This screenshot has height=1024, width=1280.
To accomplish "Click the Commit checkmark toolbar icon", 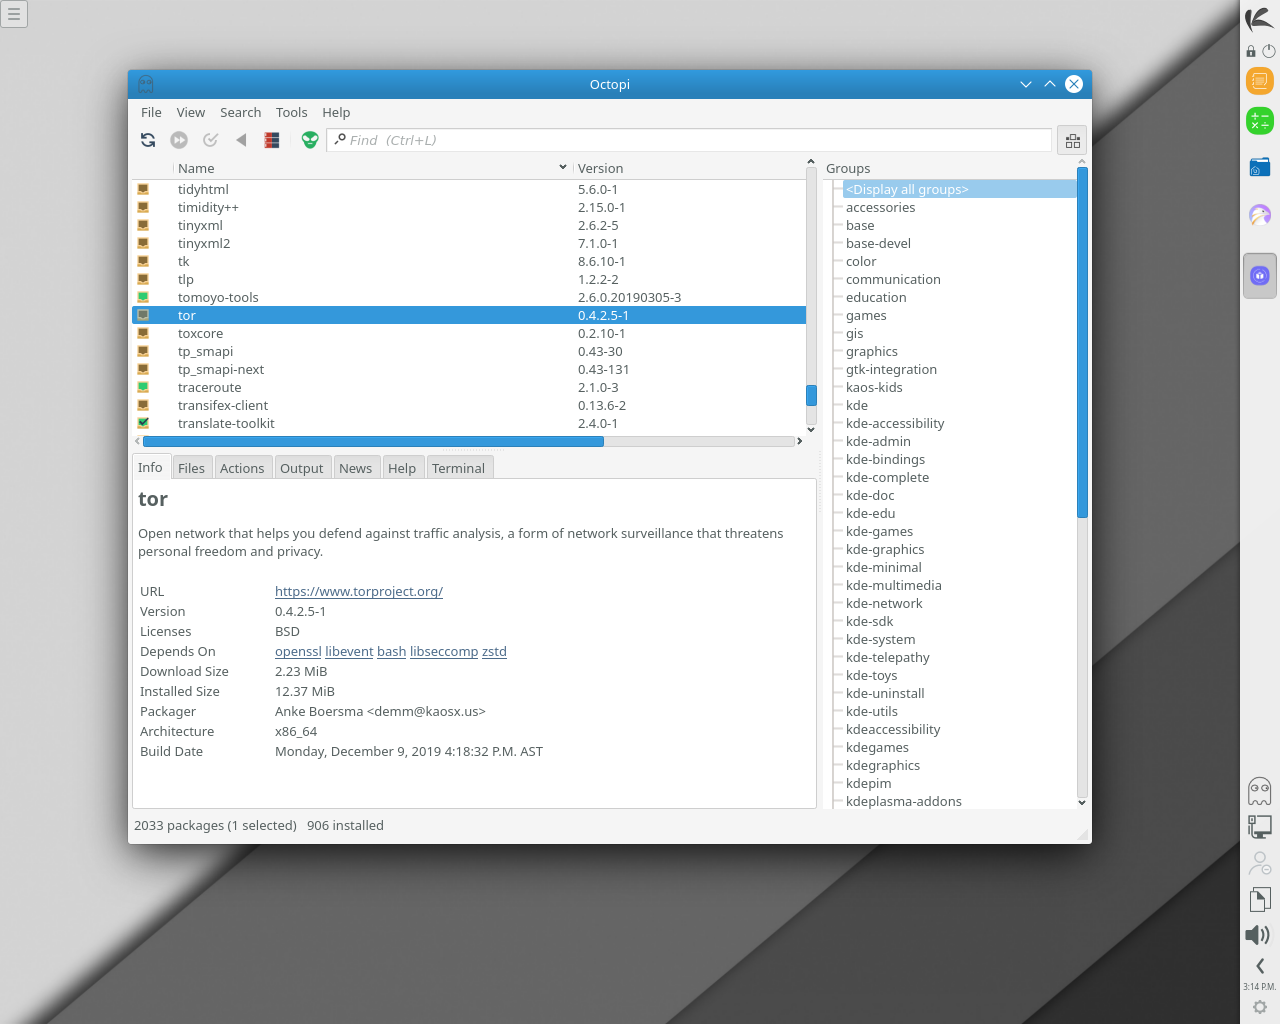I will coord(210,140).
